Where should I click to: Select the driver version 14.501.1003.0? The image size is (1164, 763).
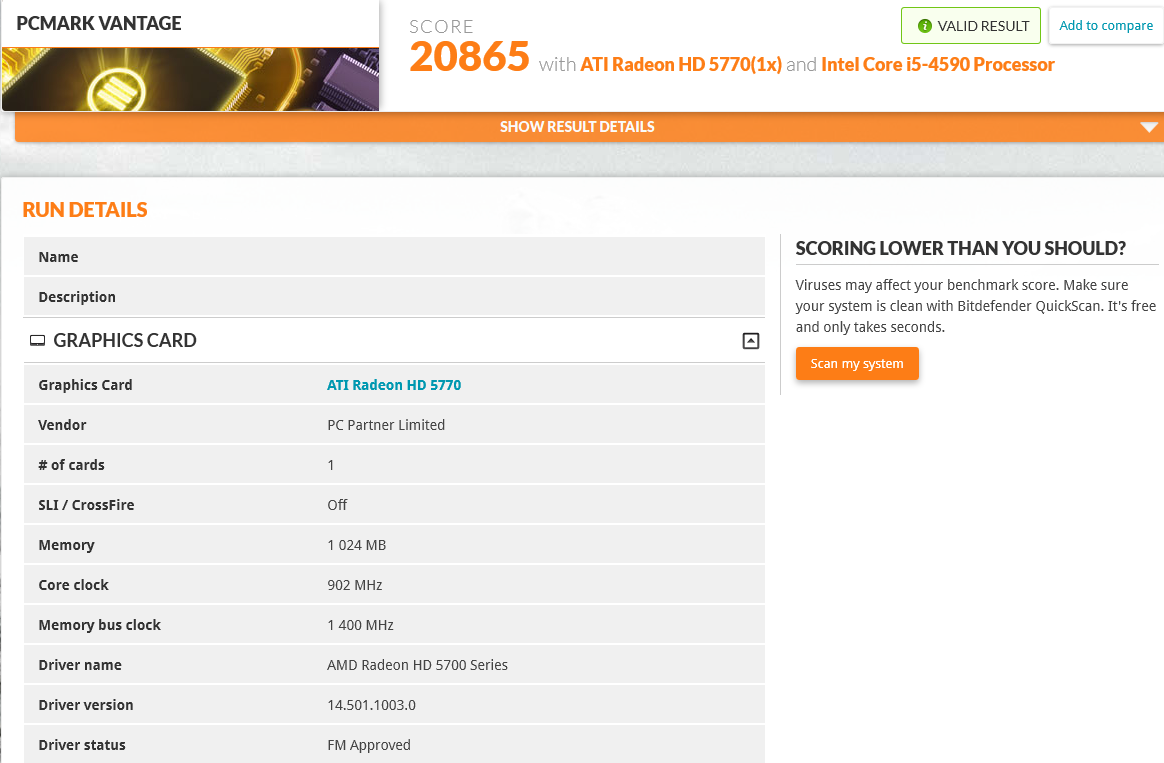coord(371,705)
